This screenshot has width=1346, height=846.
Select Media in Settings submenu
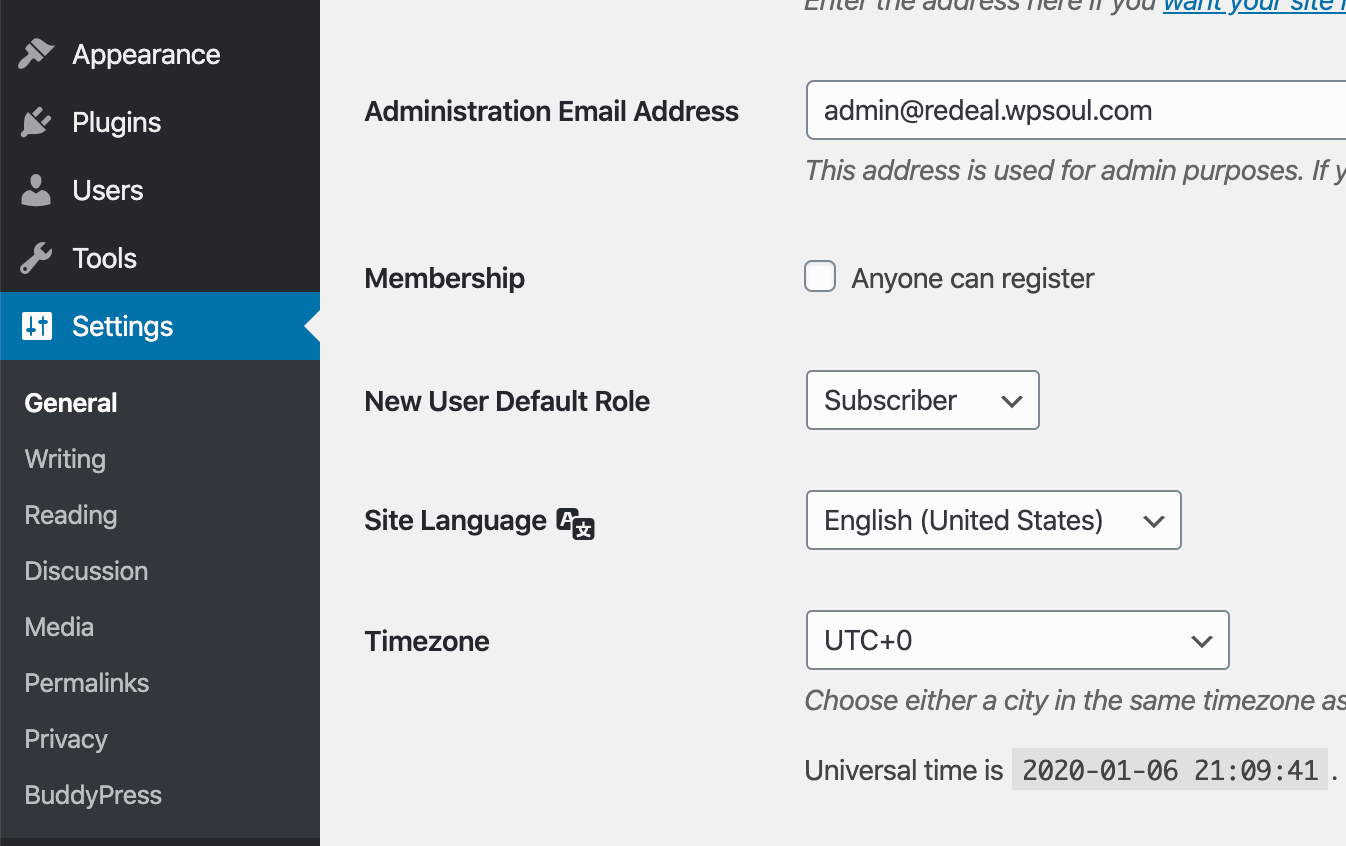pyautogui.click(x=59, y=627)
